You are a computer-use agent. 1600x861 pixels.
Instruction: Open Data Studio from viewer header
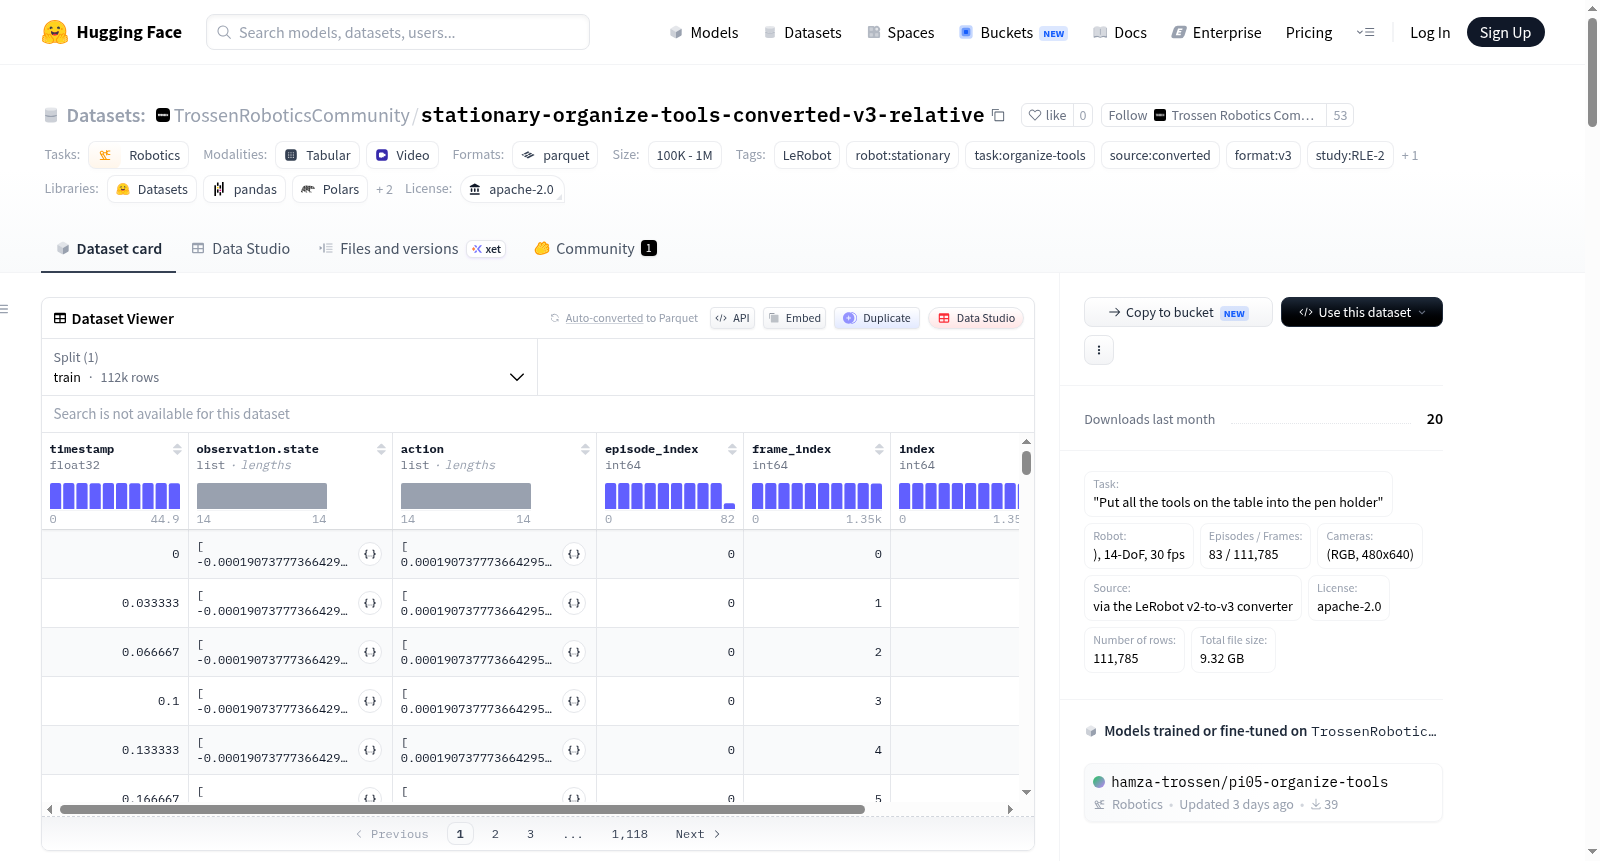[976, 318]
